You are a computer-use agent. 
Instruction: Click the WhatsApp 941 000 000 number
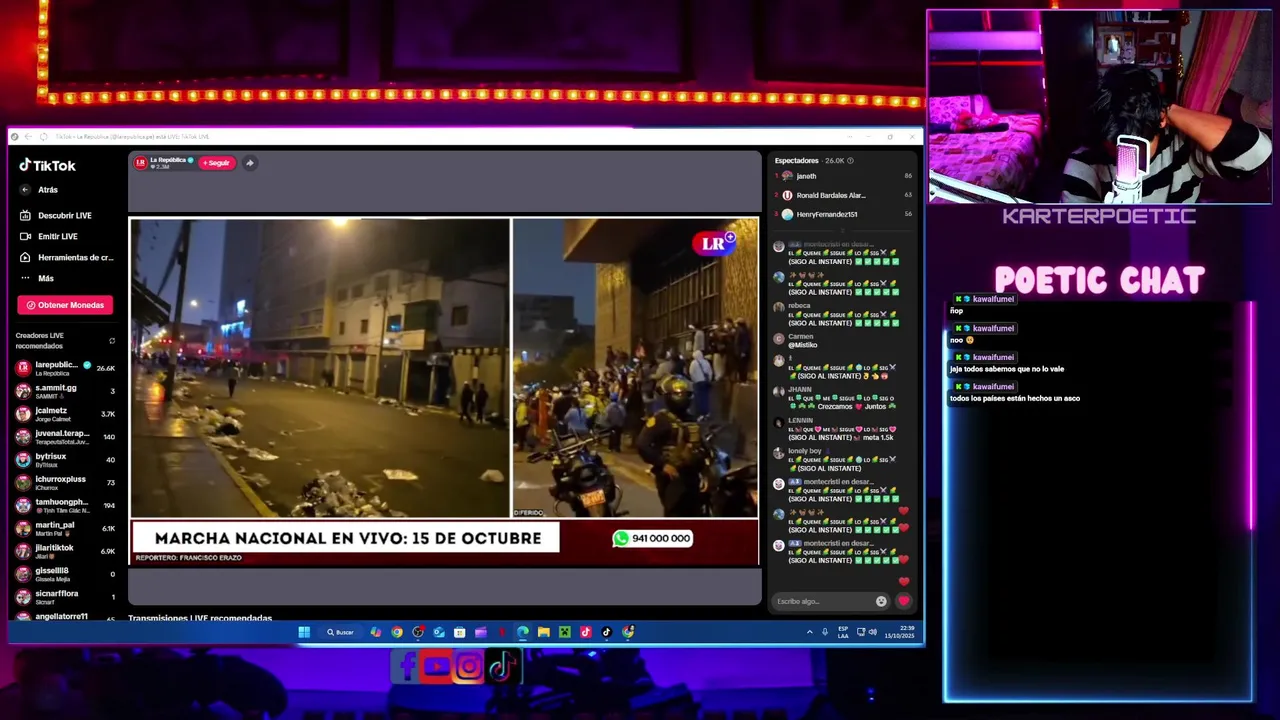coord(652,538)
